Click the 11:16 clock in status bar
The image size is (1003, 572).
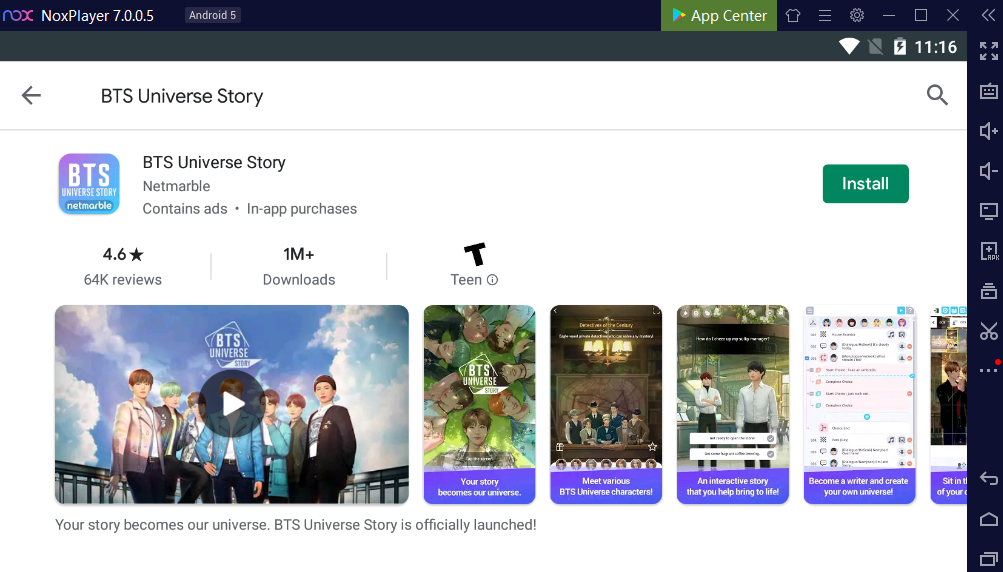tap(935, 47)
